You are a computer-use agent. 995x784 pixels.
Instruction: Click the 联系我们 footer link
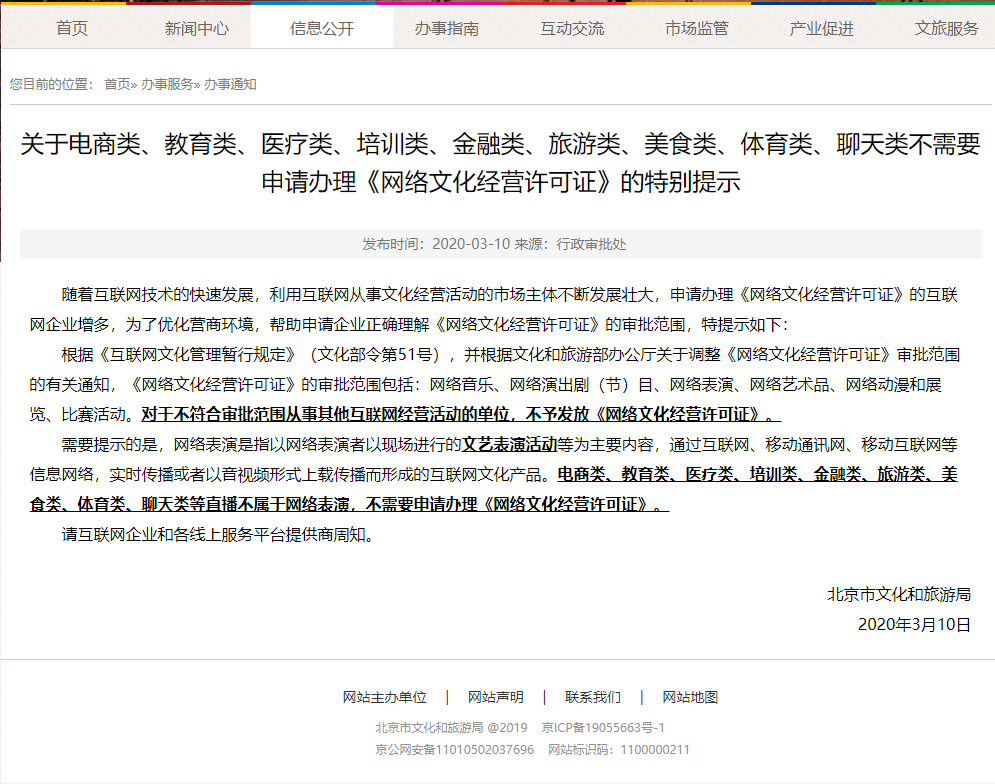[x=593, y=697]
